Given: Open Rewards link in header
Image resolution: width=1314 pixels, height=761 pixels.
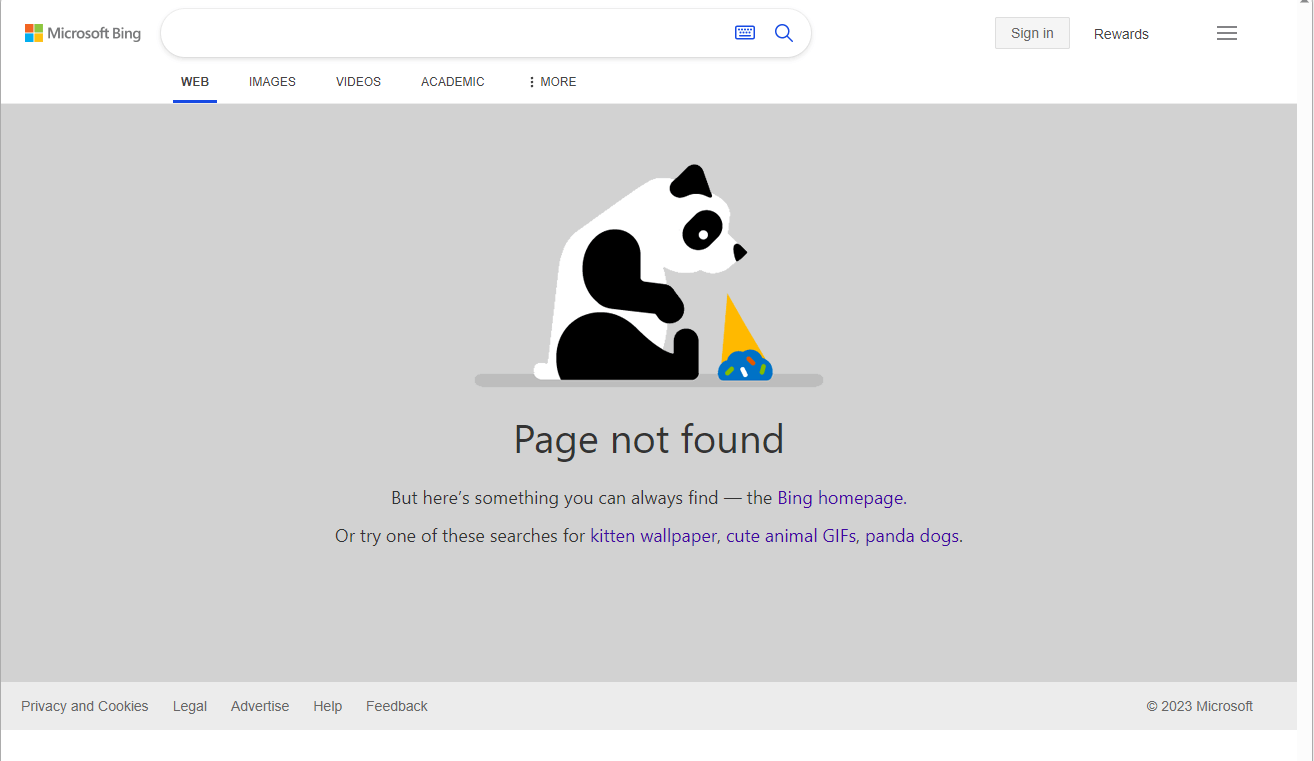Looking at the screenshot, I should pyautogui.click(x=1121, y=34).
